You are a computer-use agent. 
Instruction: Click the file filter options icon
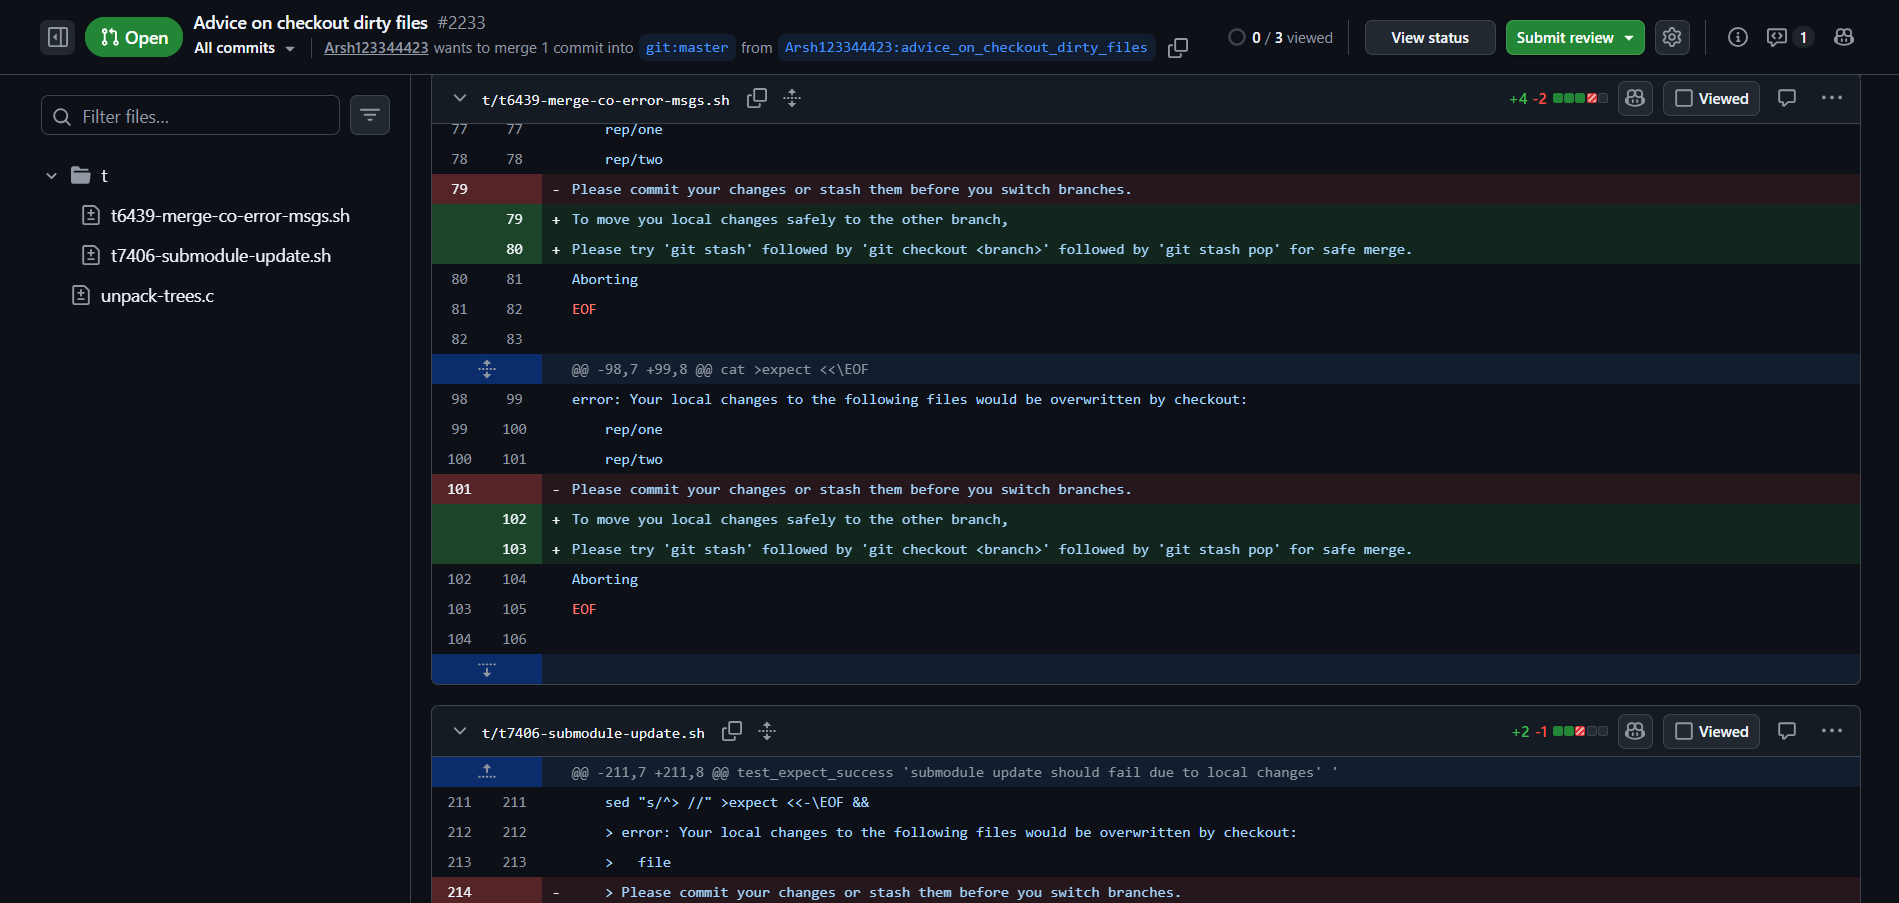370,115
